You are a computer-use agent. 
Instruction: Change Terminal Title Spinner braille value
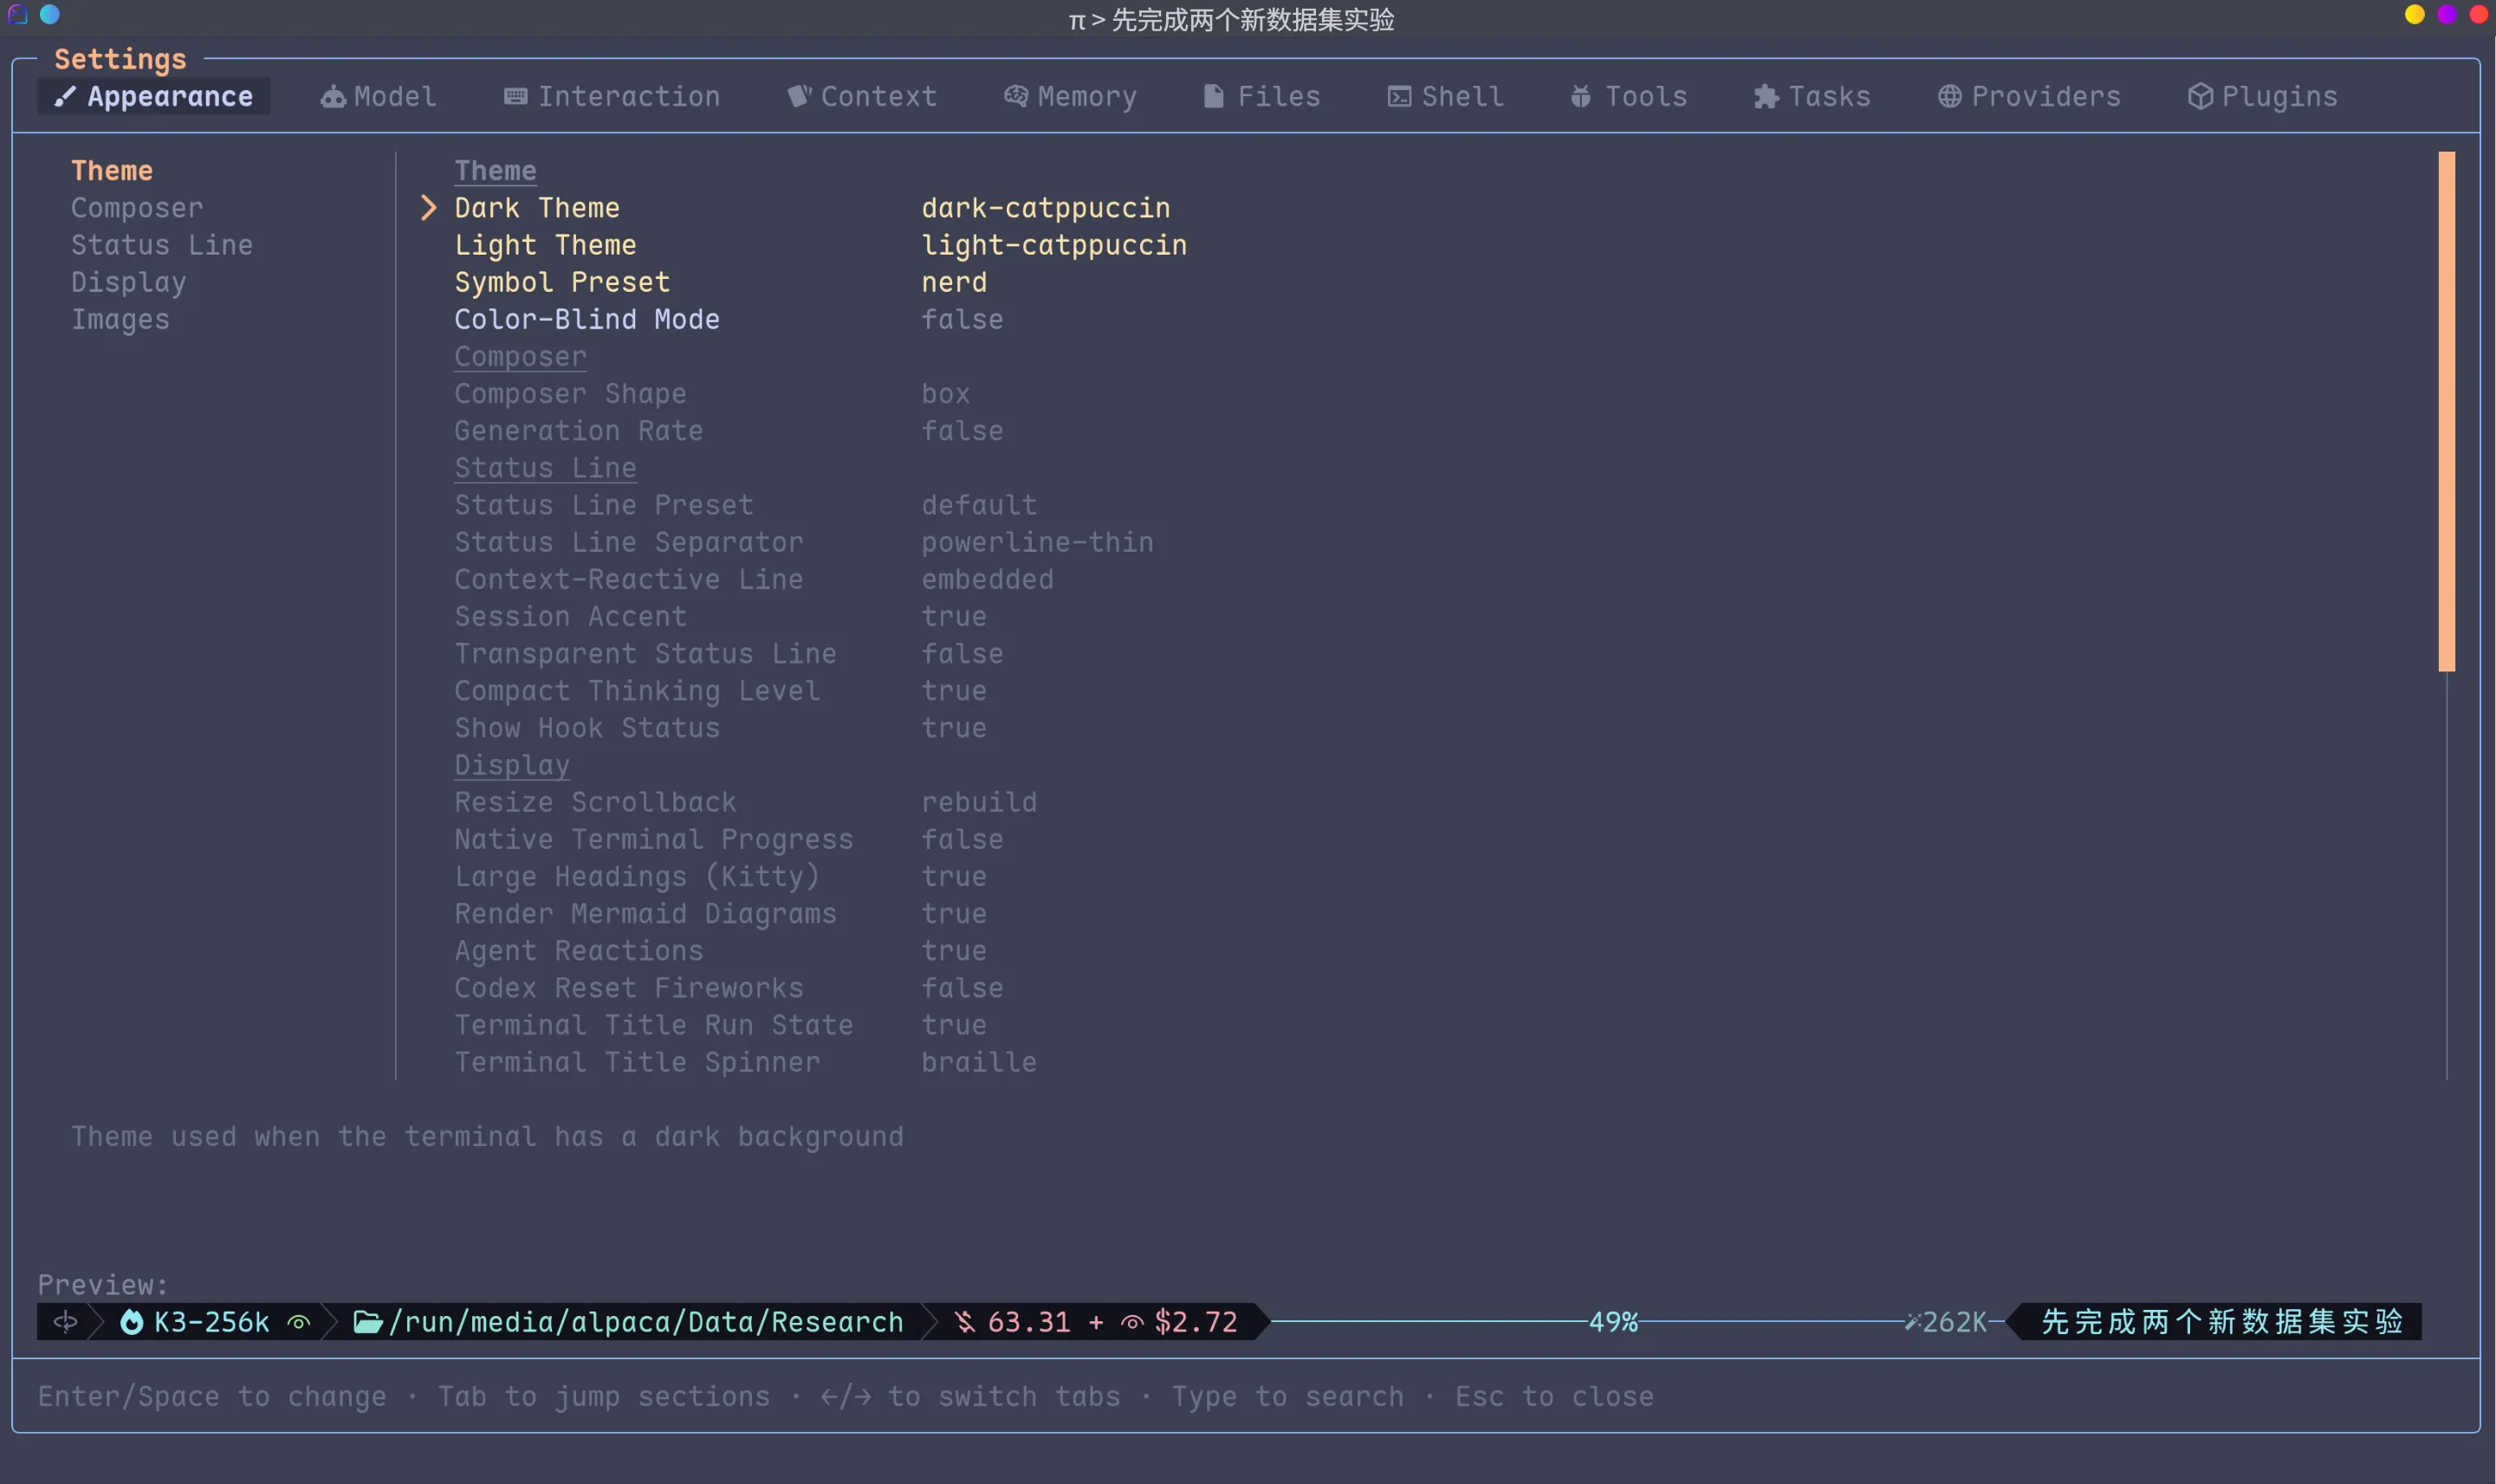(979, 1062)
